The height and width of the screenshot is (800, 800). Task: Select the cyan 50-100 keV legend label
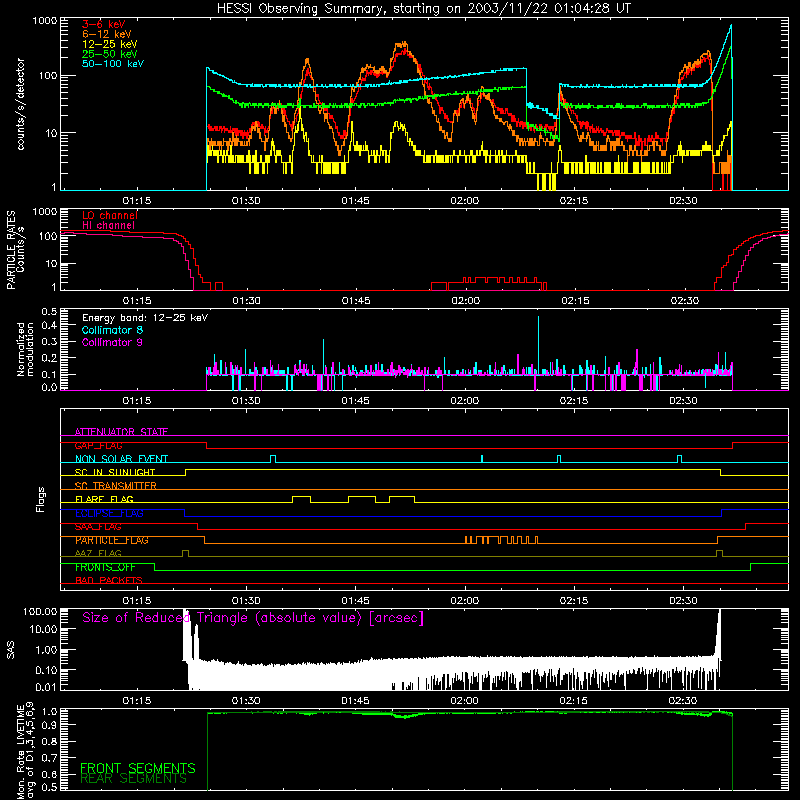113,64
